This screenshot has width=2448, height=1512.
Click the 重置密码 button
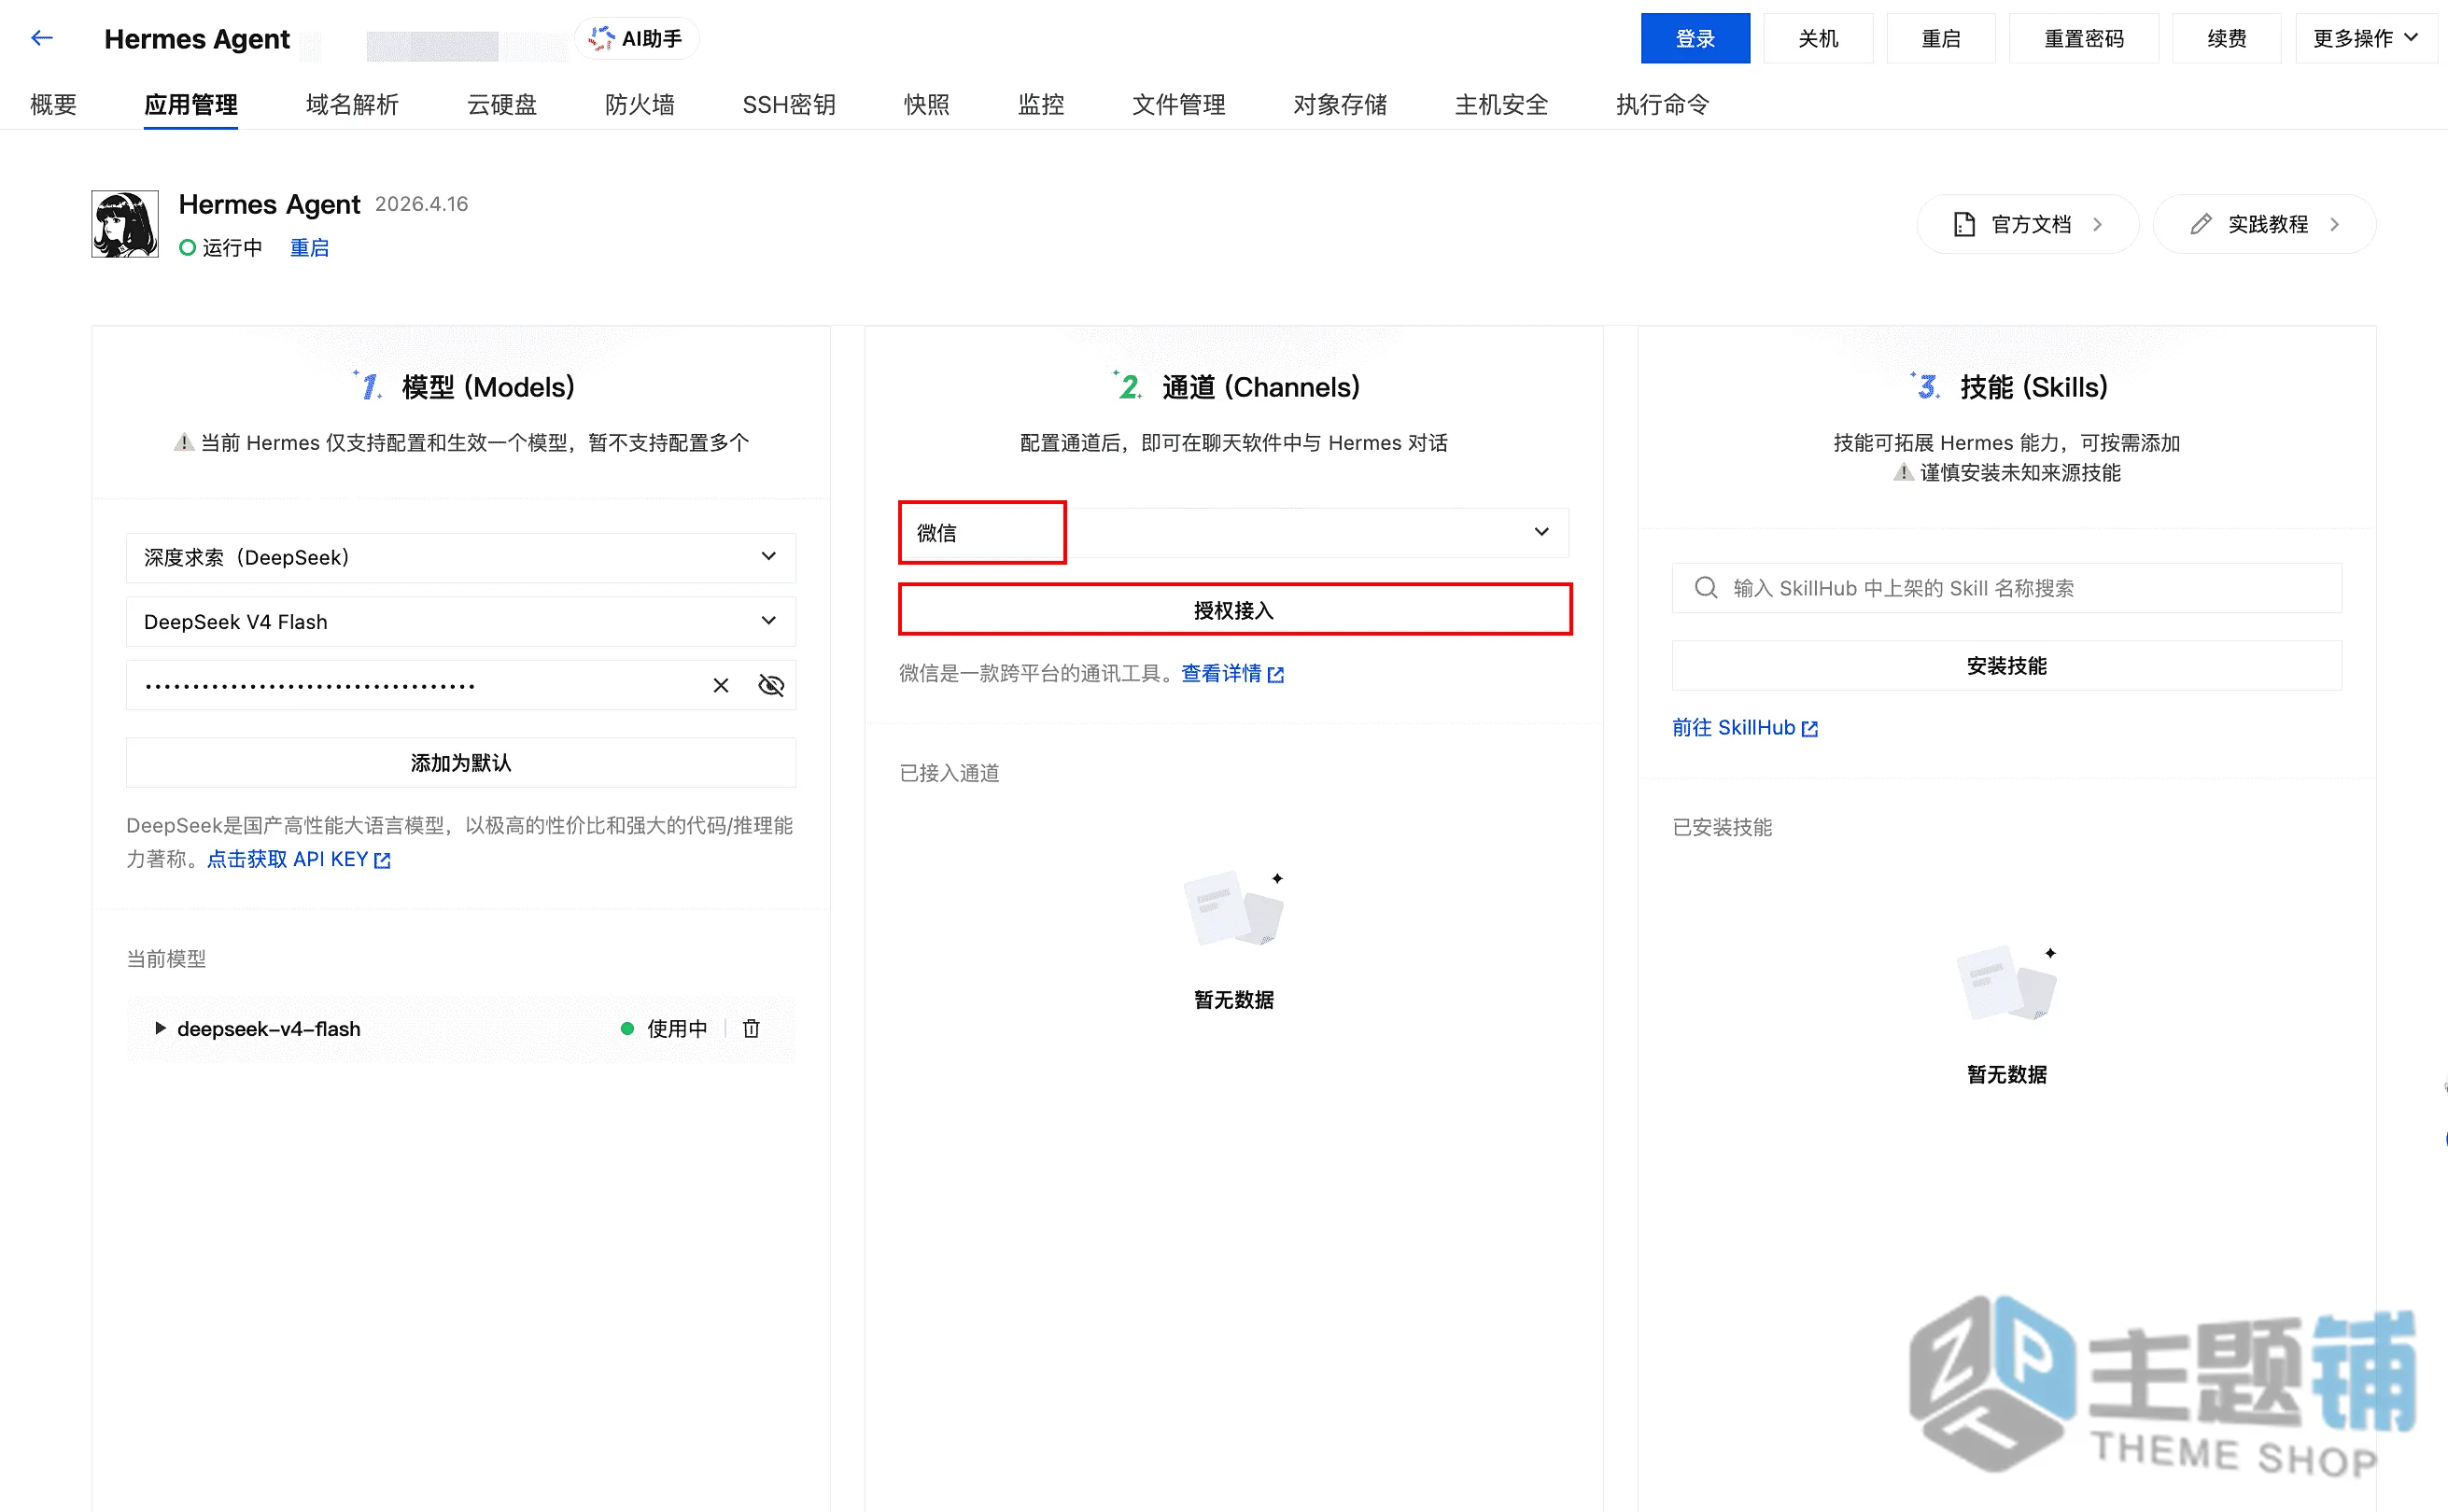2084,38
